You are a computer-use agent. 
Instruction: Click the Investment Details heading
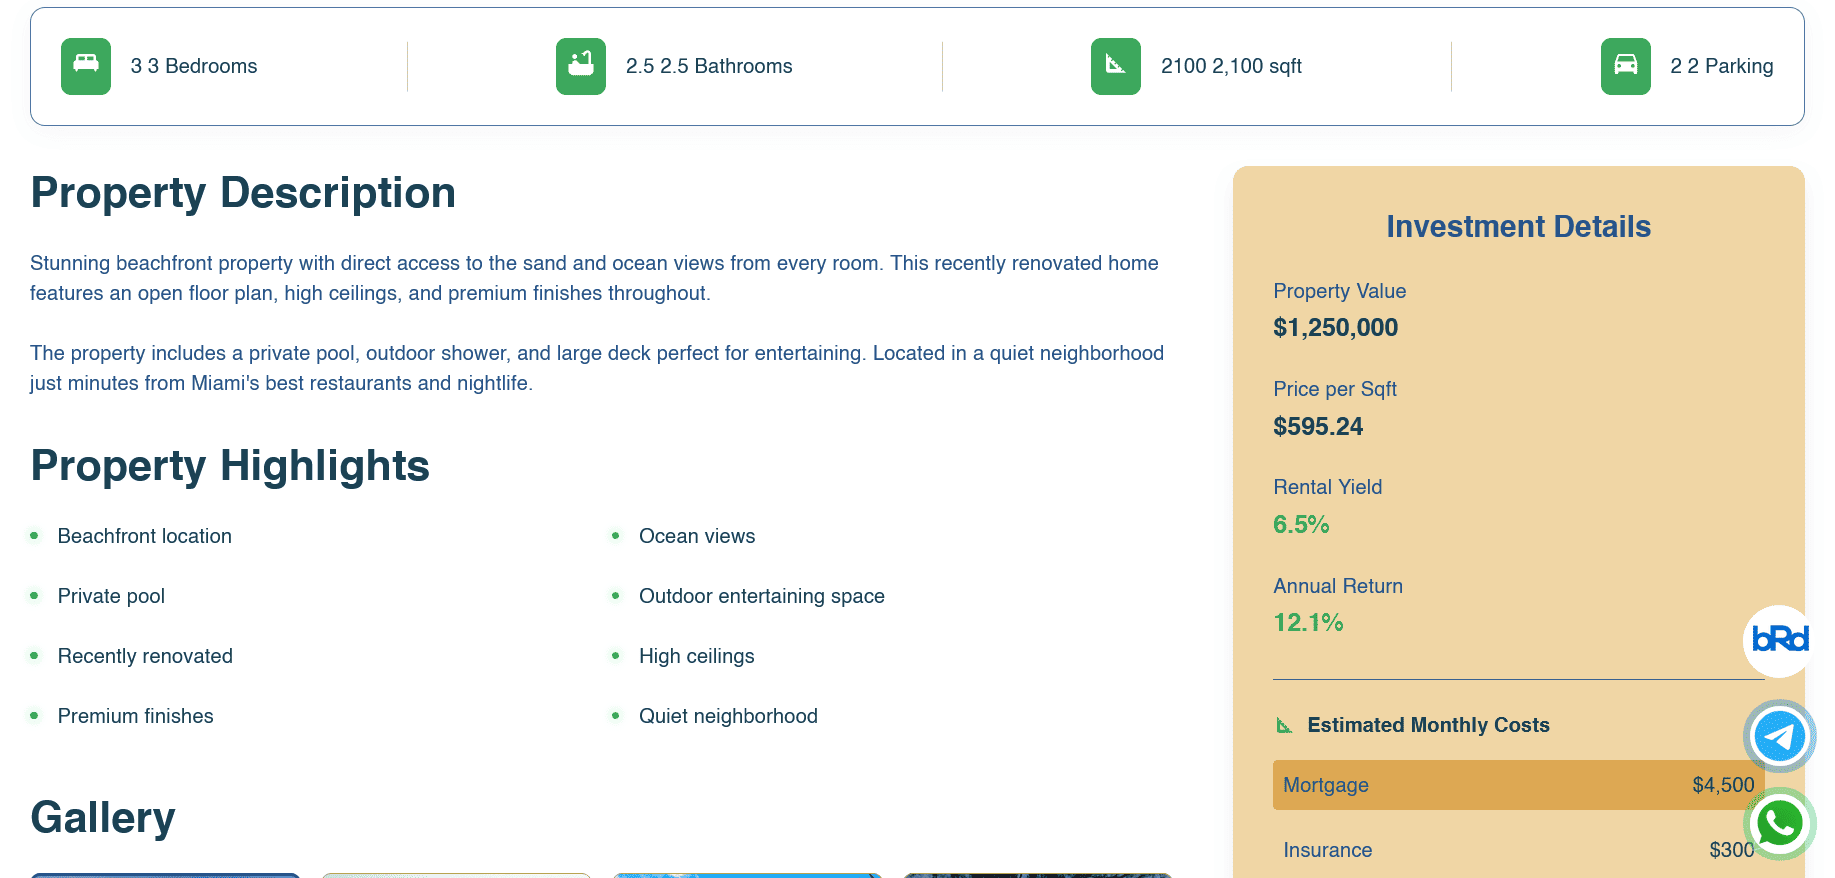coord(1517,227)
